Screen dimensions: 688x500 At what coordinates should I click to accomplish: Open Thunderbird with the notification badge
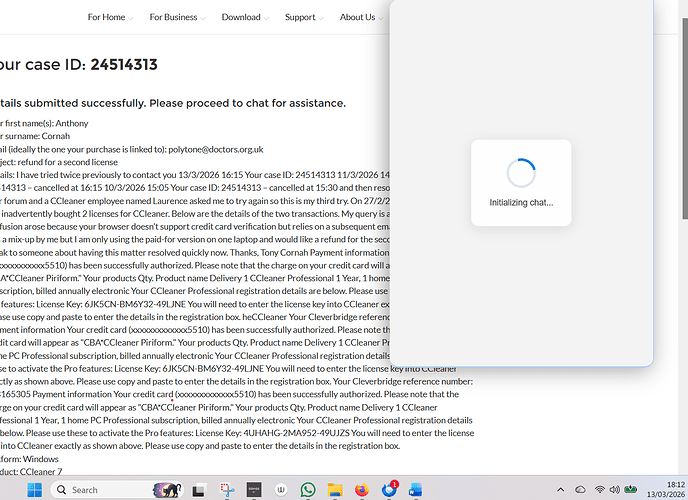pos(389,489)
